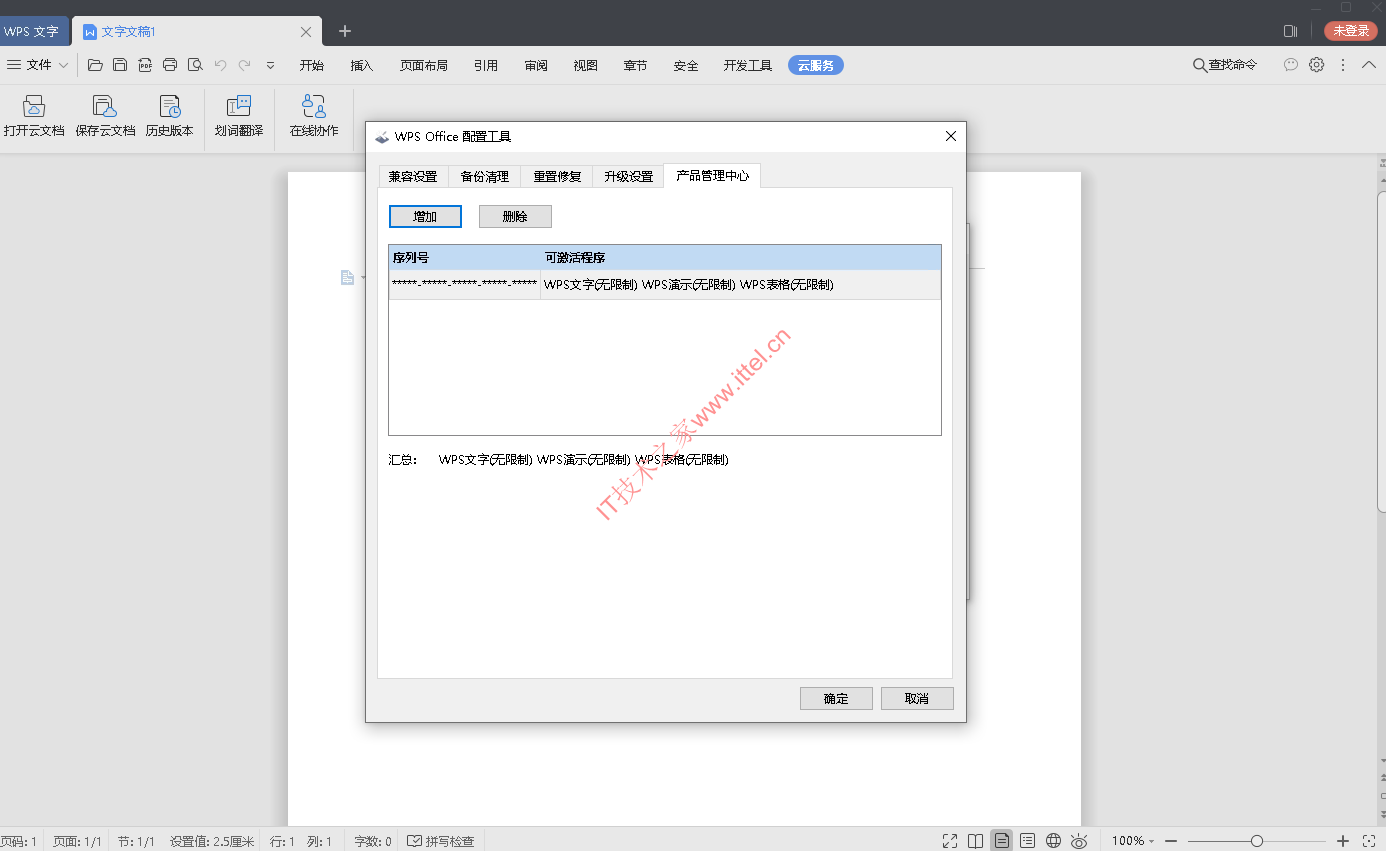Click the feedback chat bubble icon
The height and width of the screenshot is (851, 1386).
tap(1291, 65)
